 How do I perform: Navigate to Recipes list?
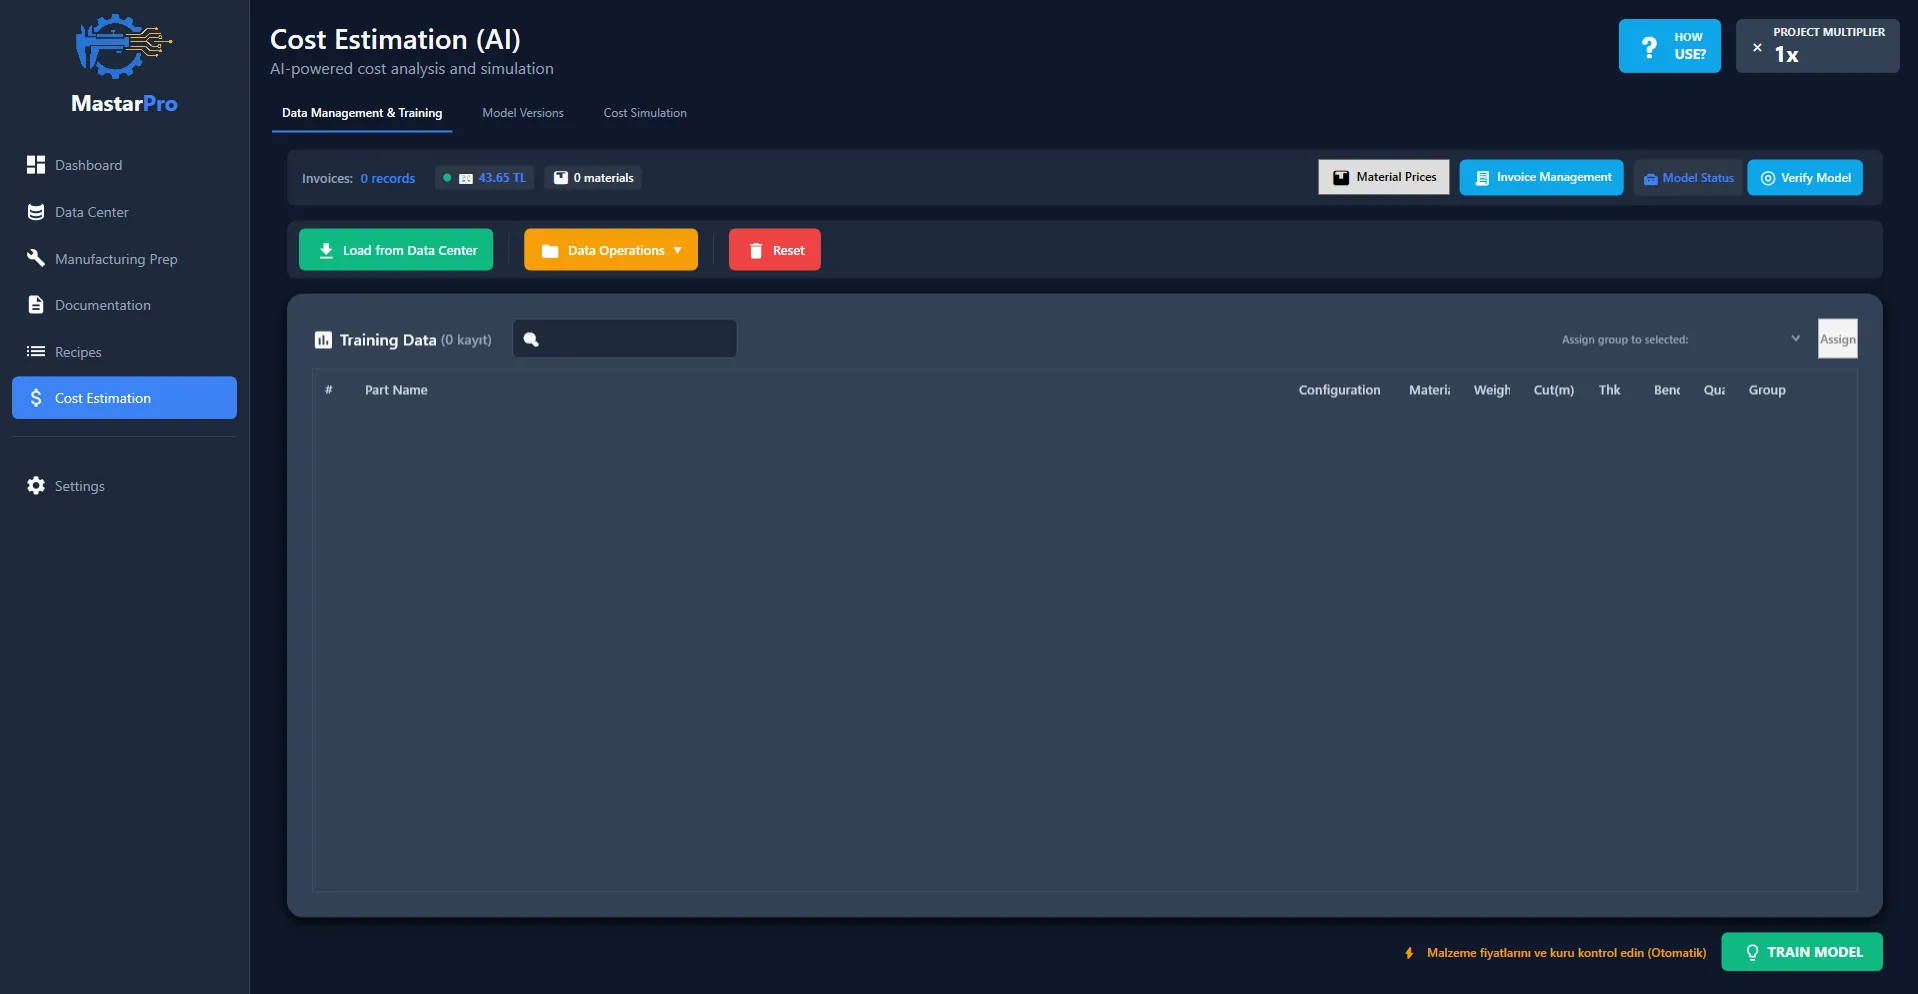(x=78, y=352)
